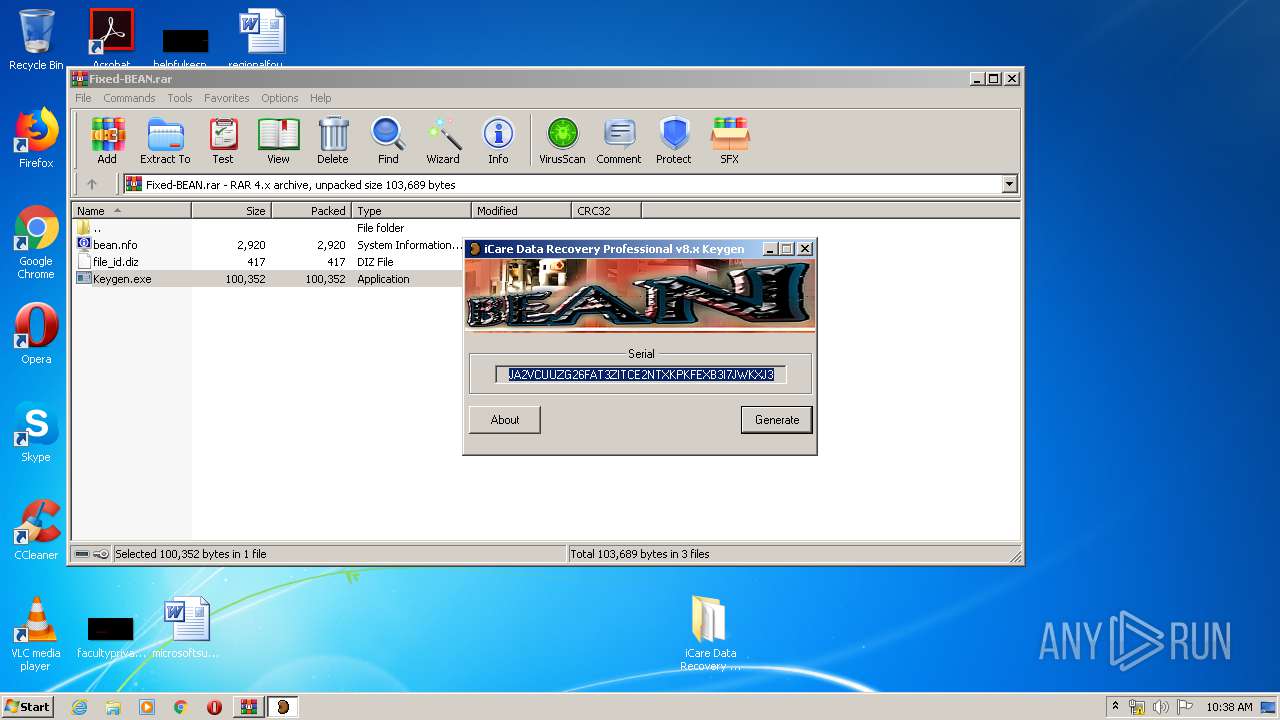This screenshot has width=1280, height=720.
Task: Sort by Modified column header
Action: coord(521,211)
